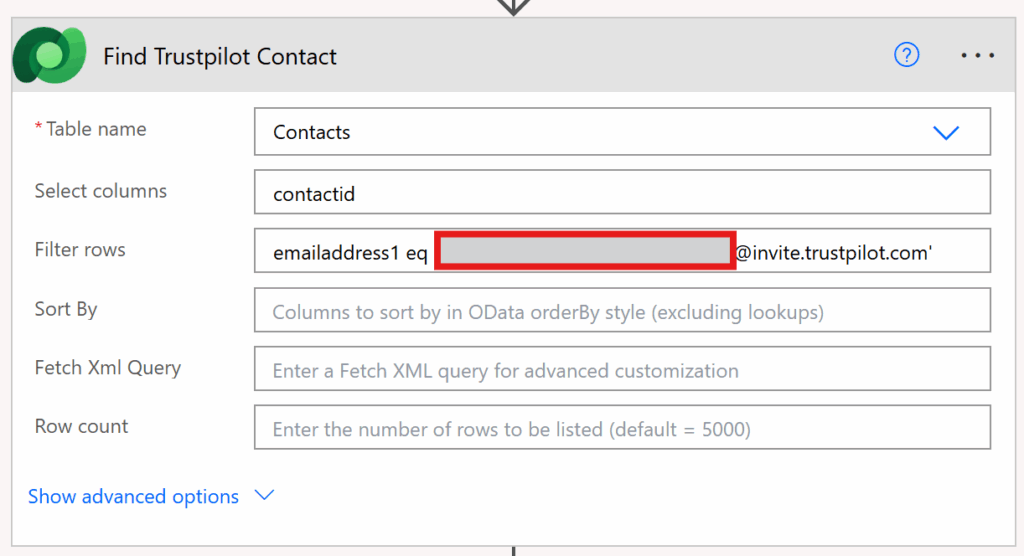
Task: Expand the Table name dropdown chevron
Action: point(945,133)
